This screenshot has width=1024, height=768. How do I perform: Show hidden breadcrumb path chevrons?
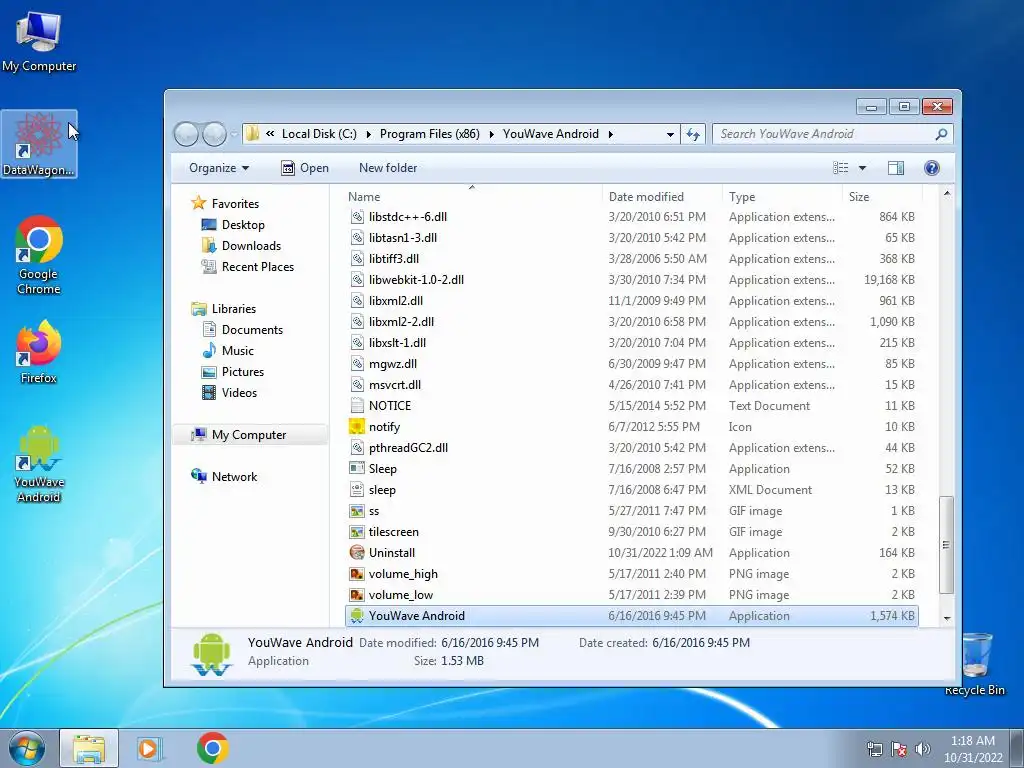270,134
